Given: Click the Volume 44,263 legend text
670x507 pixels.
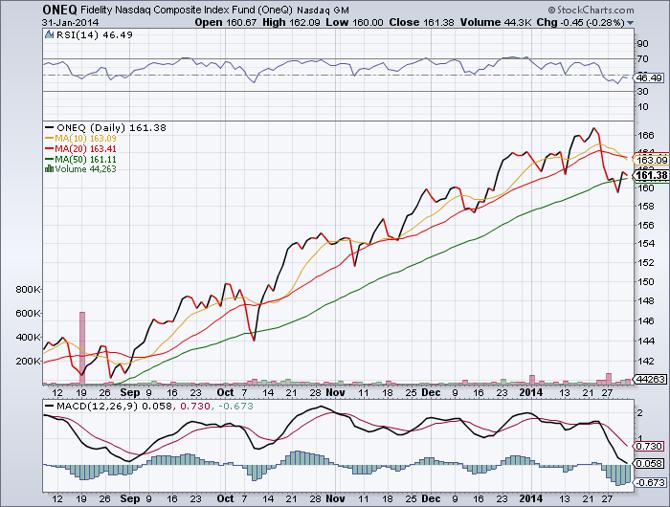Looking at the screenshot, I should (x=85, y=169).
